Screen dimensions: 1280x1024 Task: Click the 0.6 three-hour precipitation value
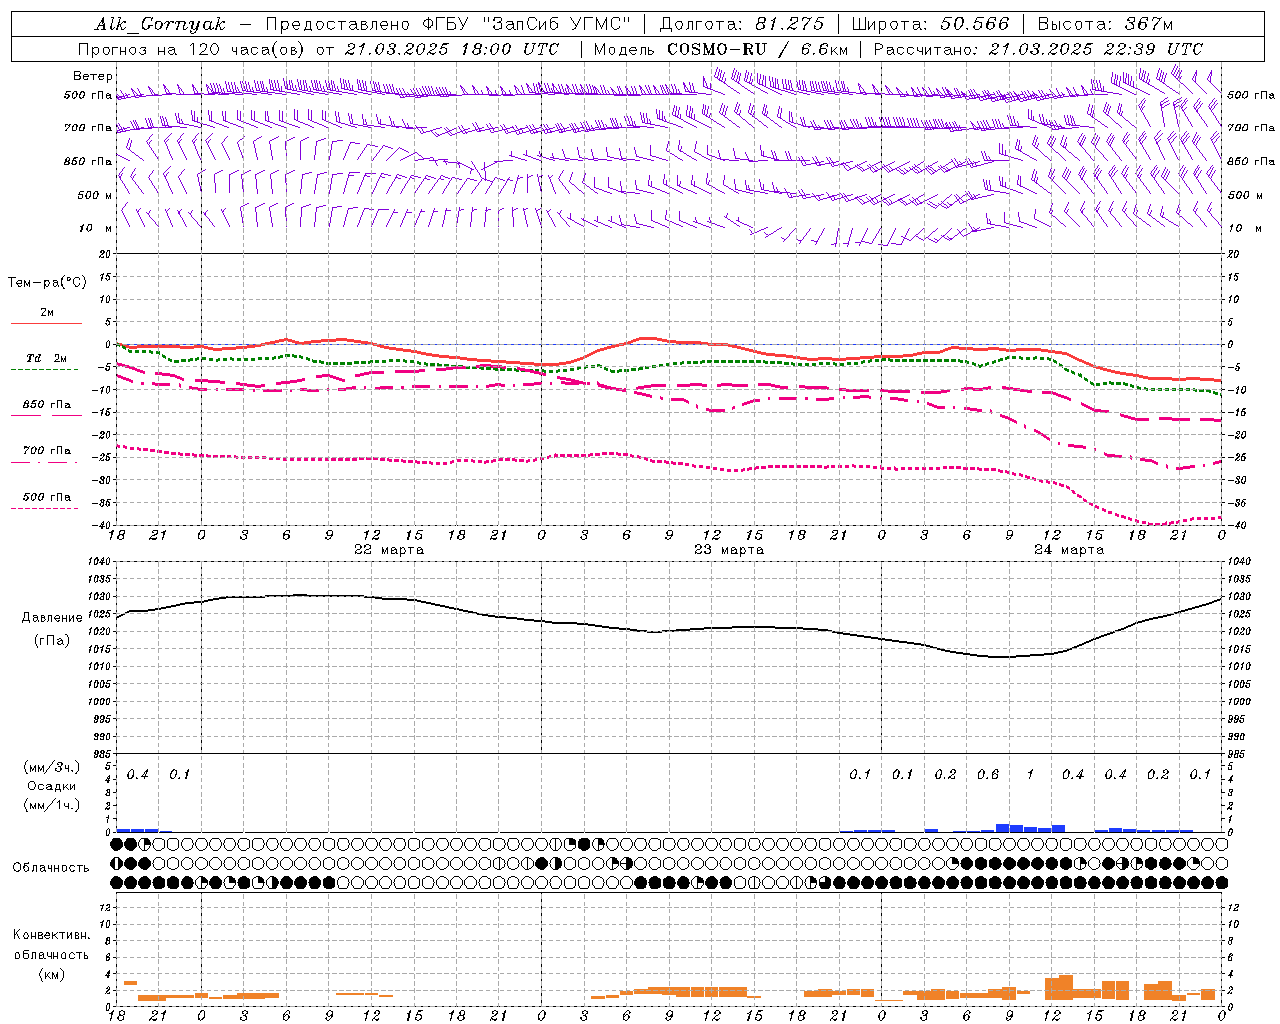988,775
